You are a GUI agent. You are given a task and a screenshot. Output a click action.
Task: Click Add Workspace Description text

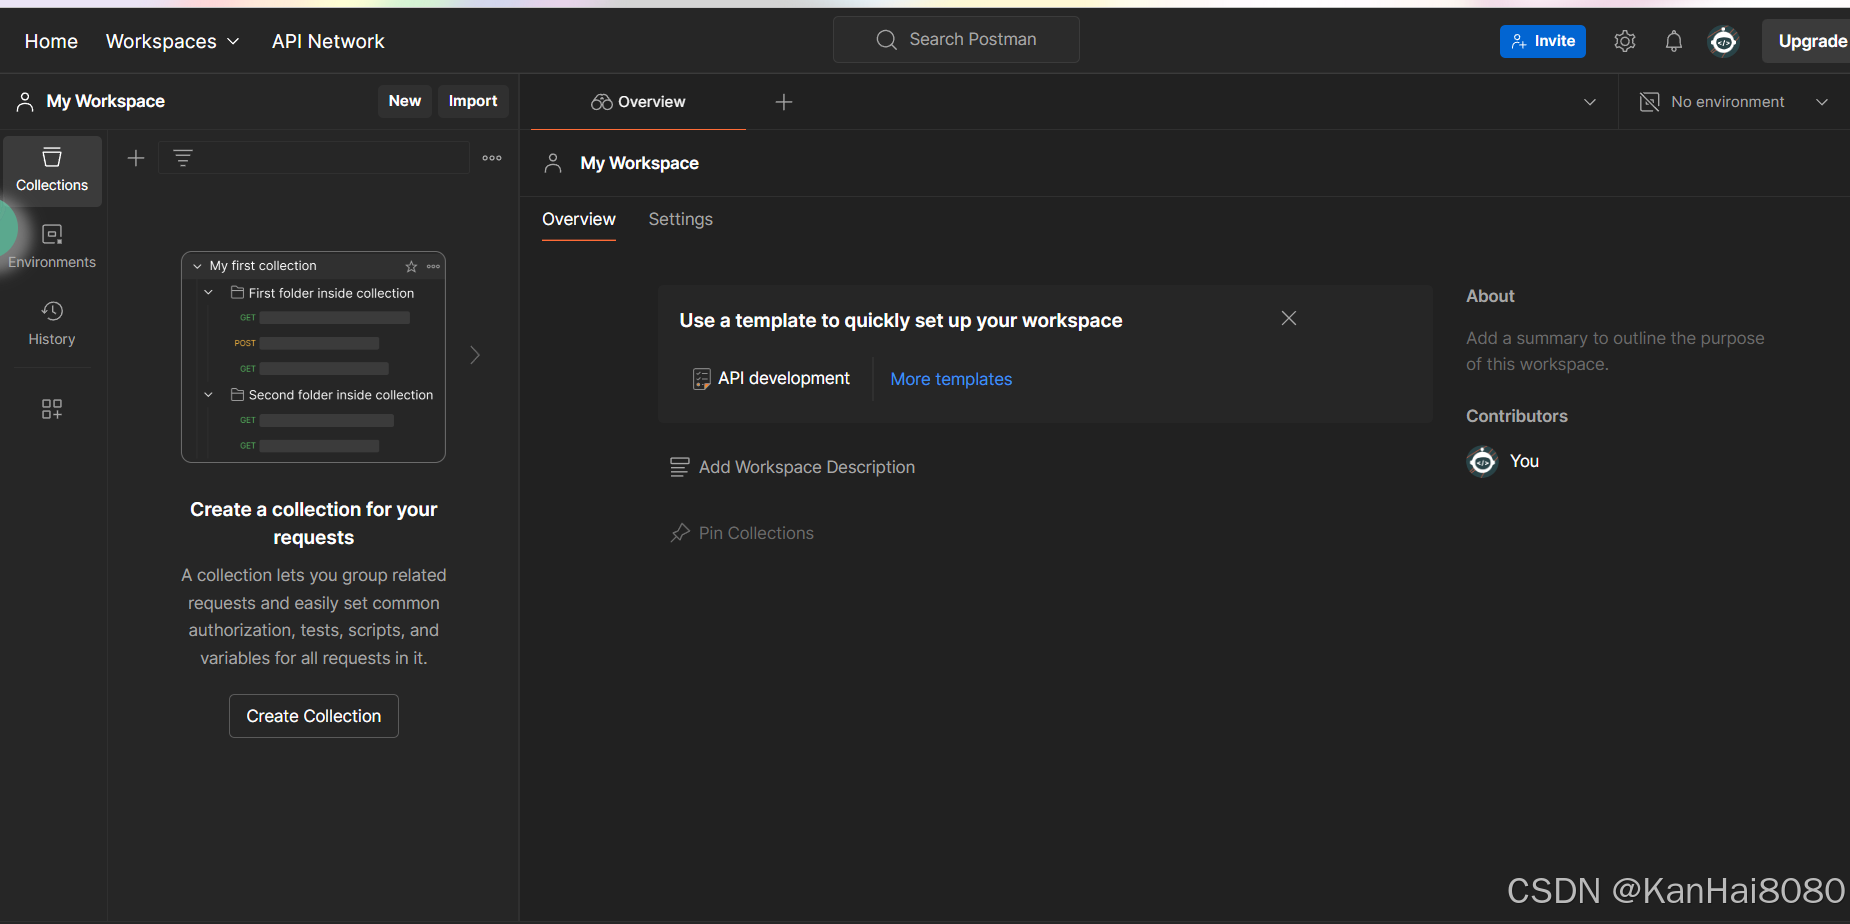(807, 467)
